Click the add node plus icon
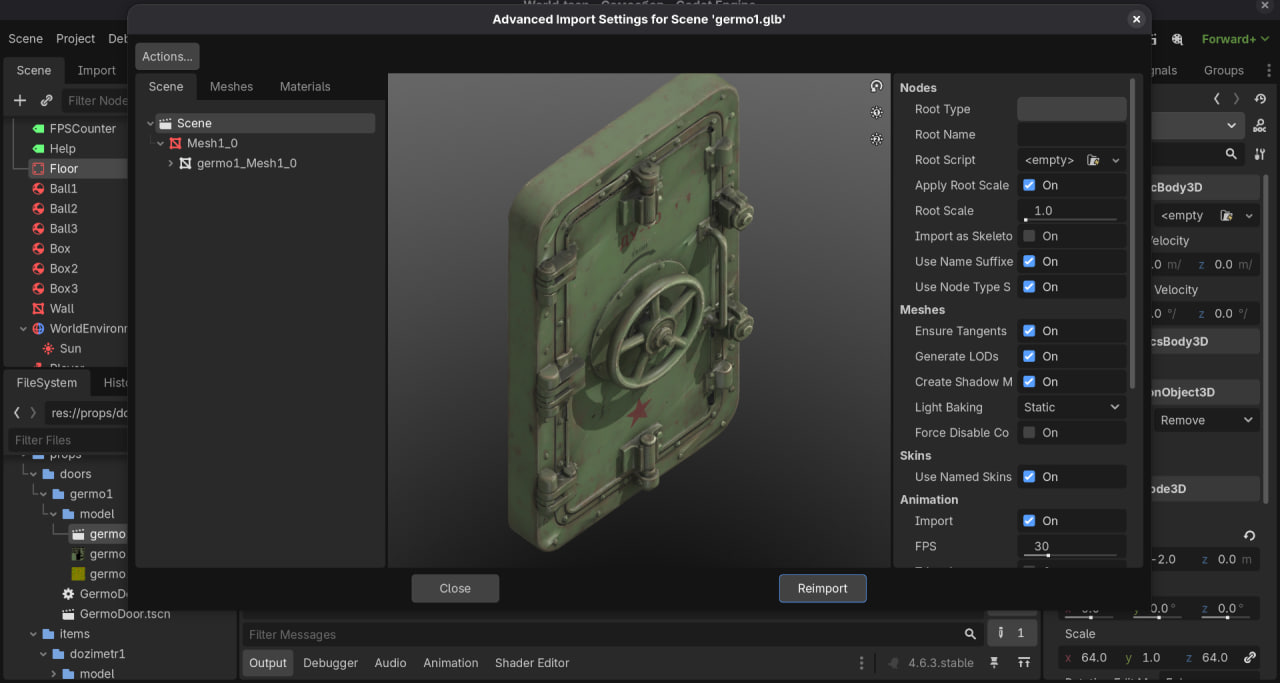The height and width of the screenshot is (683, 1280). pos(19,101)
